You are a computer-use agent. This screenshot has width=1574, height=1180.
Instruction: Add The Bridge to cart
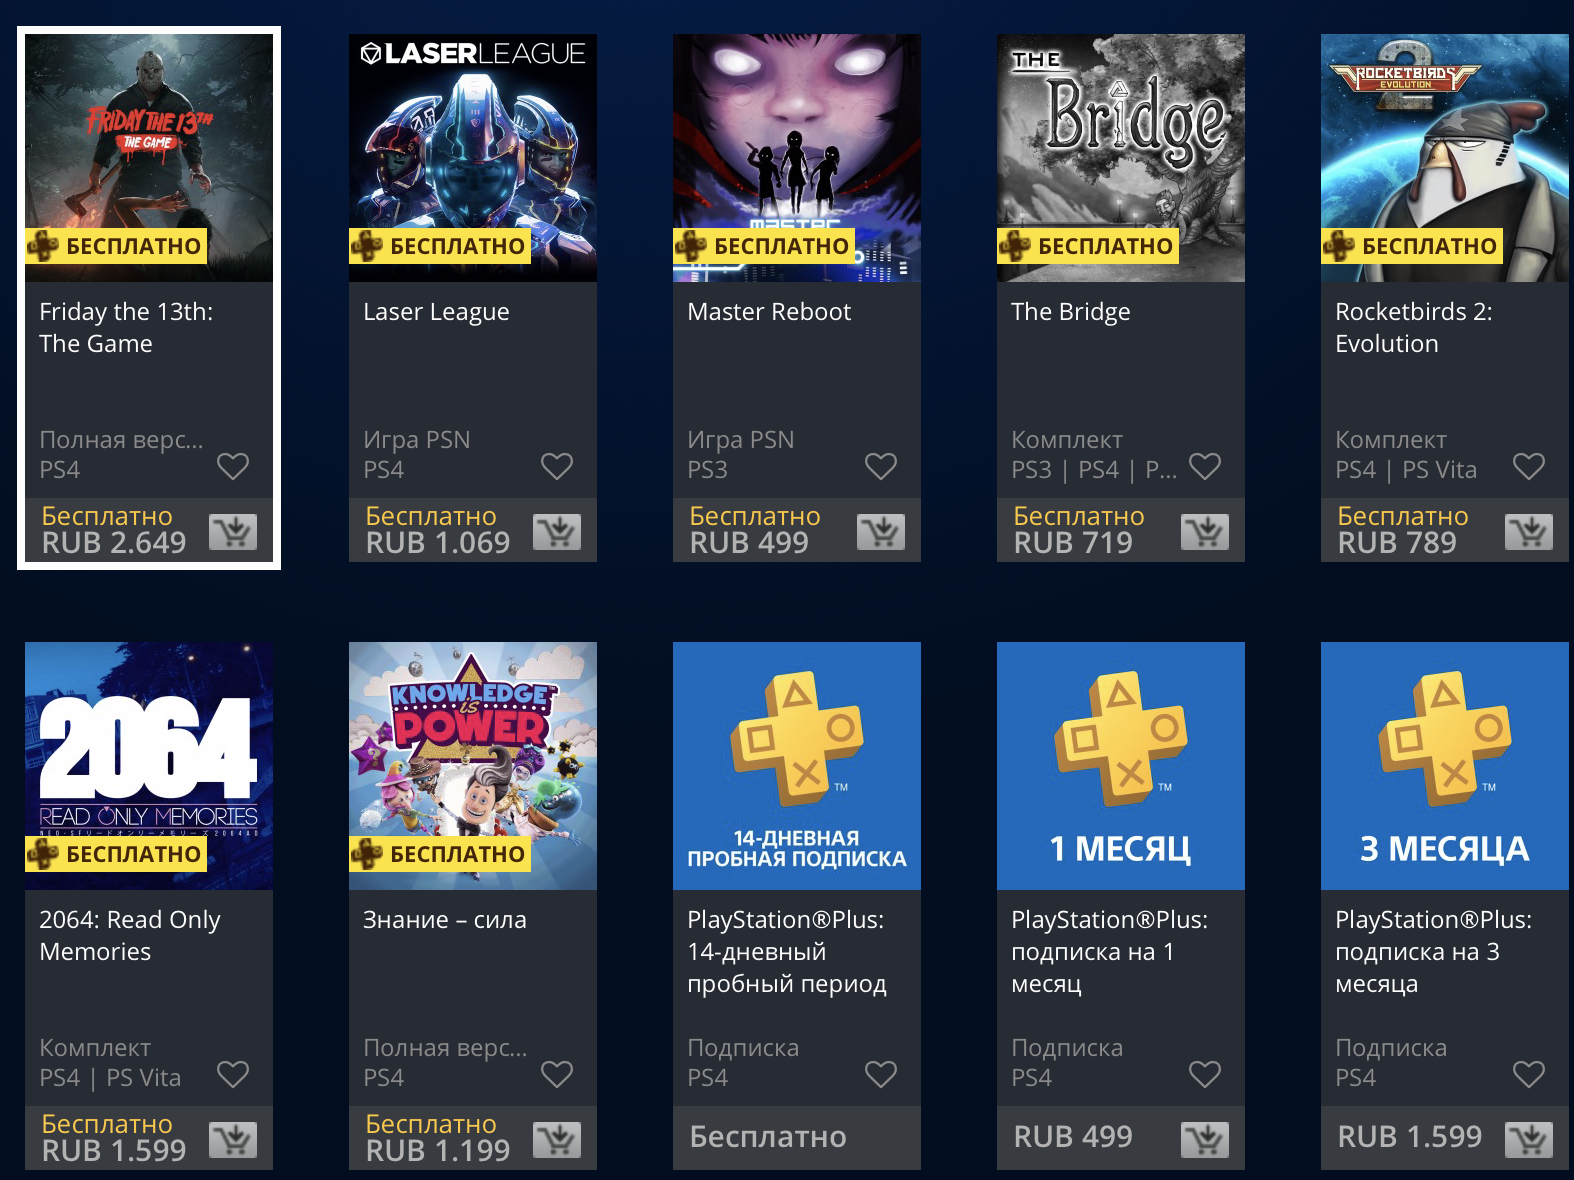pos(1205,532)
